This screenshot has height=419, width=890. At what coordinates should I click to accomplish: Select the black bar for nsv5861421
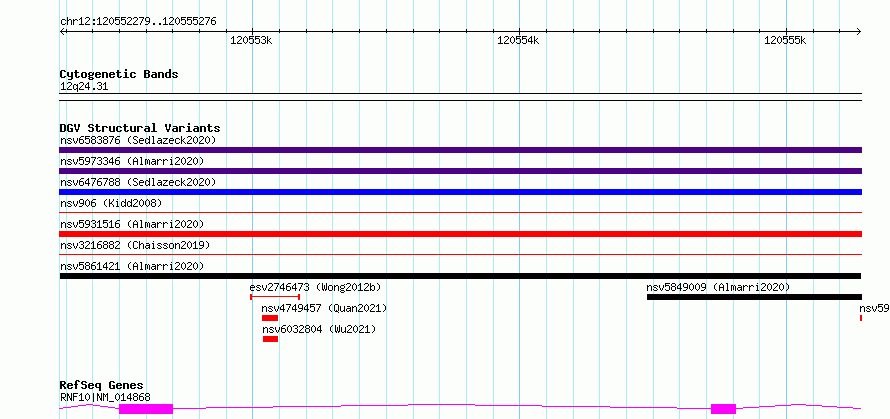tap(460, 276)
